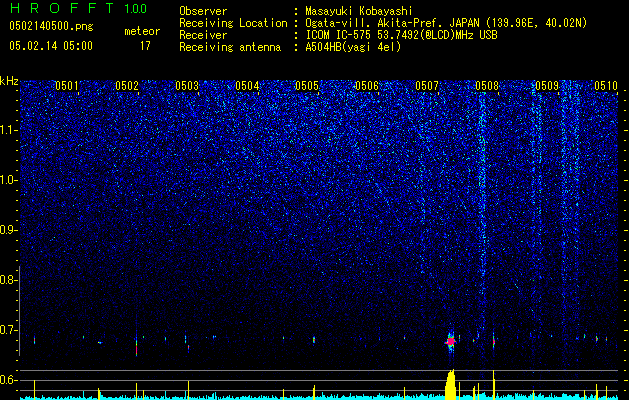Click the 0503 time marker
629x400 pixels.
tap(187, 86)
